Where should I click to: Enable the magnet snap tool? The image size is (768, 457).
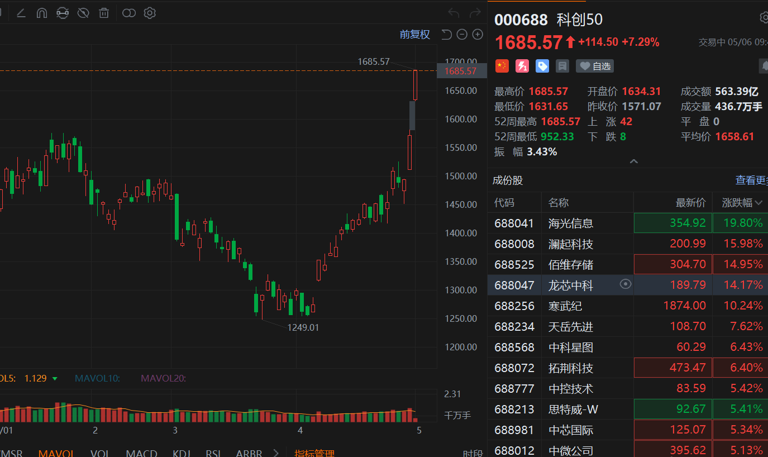point(42,13)
